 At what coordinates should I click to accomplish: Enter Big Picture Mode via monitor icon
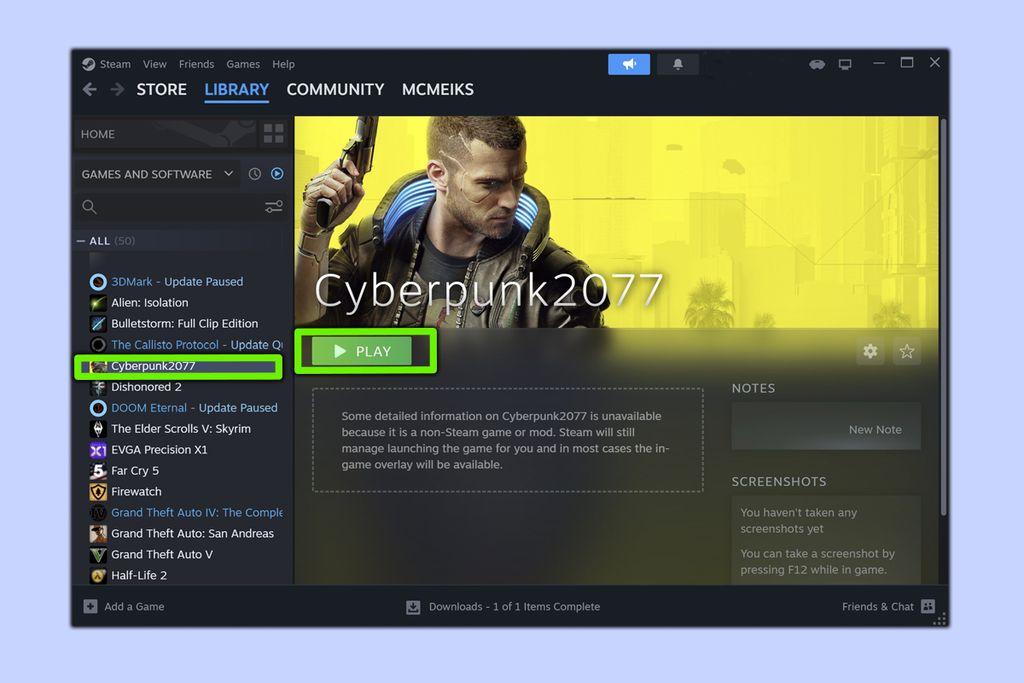tap(845, 63)
